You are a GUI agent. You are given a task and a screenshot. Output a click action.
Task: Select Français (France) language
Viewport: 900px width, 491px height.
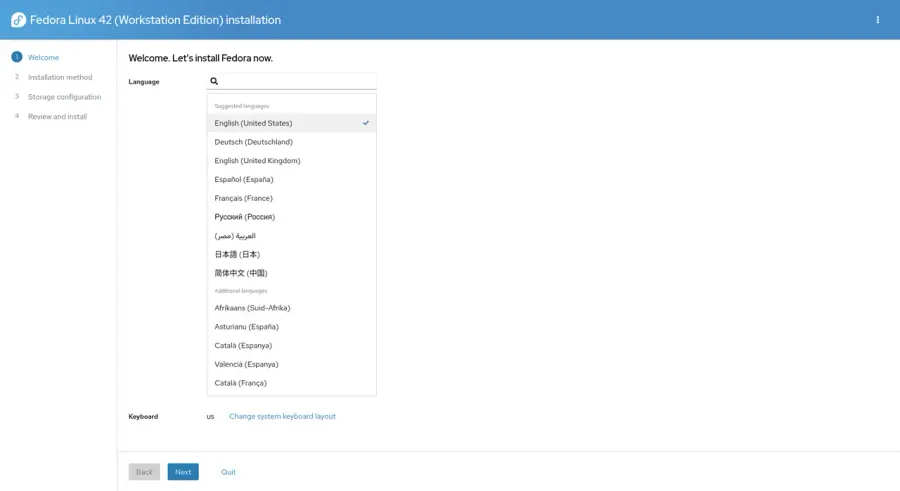pyautogui.click(x=292, y=198)
